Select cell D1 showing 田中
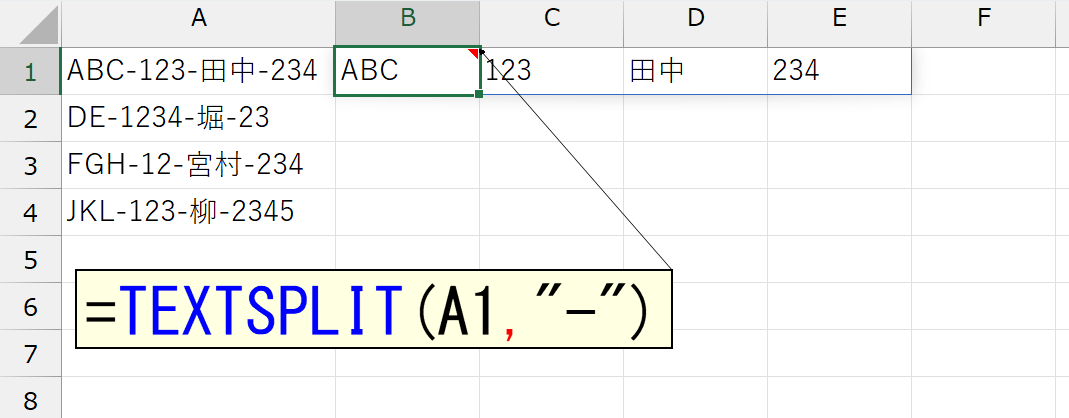This screenshot has width=1069, height=418. pyautogui.click(x=695, y=71)
